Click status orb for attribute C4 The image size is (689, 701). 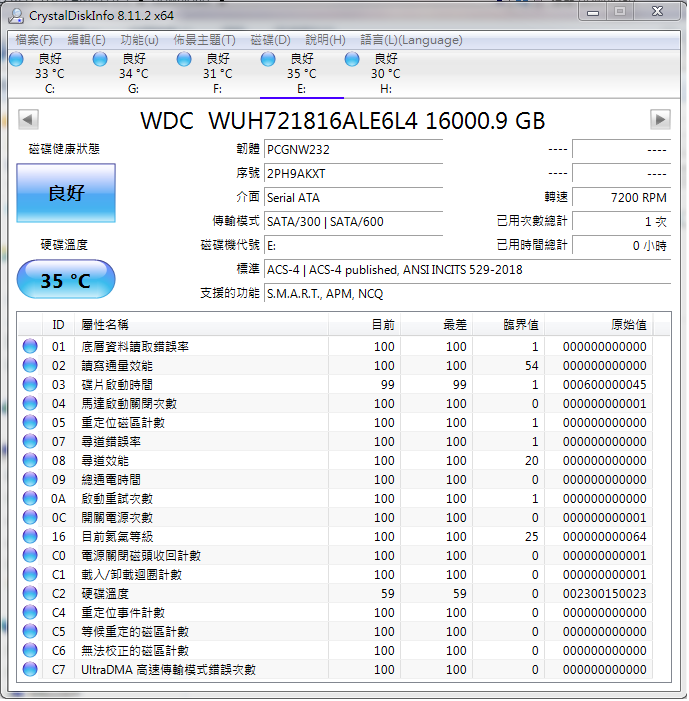pyautogui.click(x=30, y=612)
